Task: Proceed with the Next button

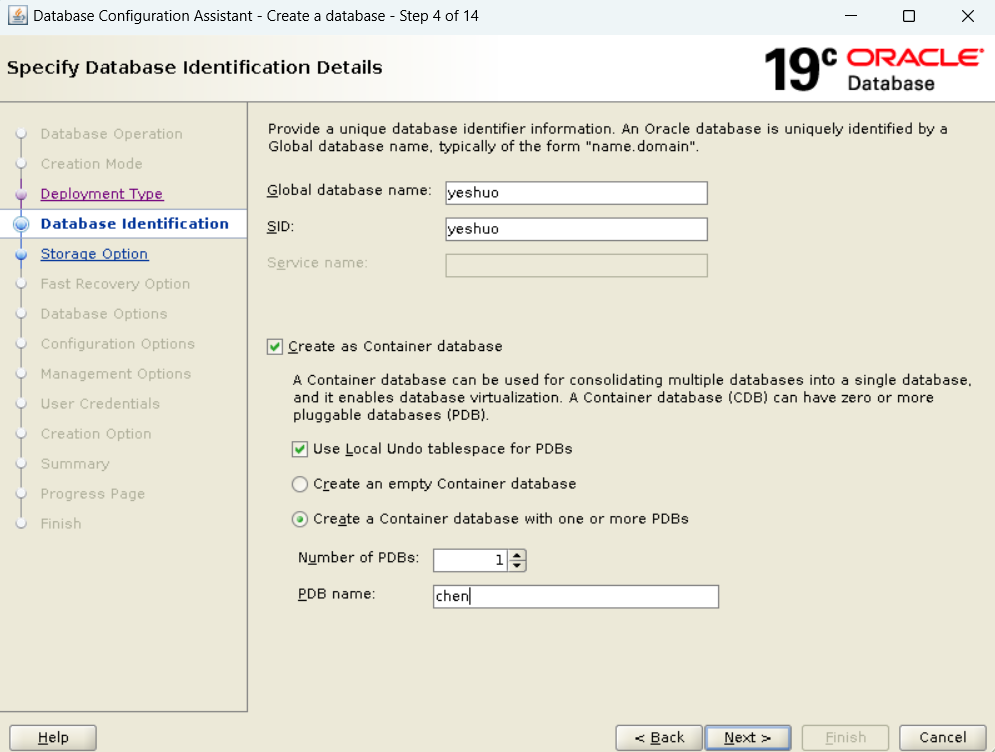Action: click(748, 737)
